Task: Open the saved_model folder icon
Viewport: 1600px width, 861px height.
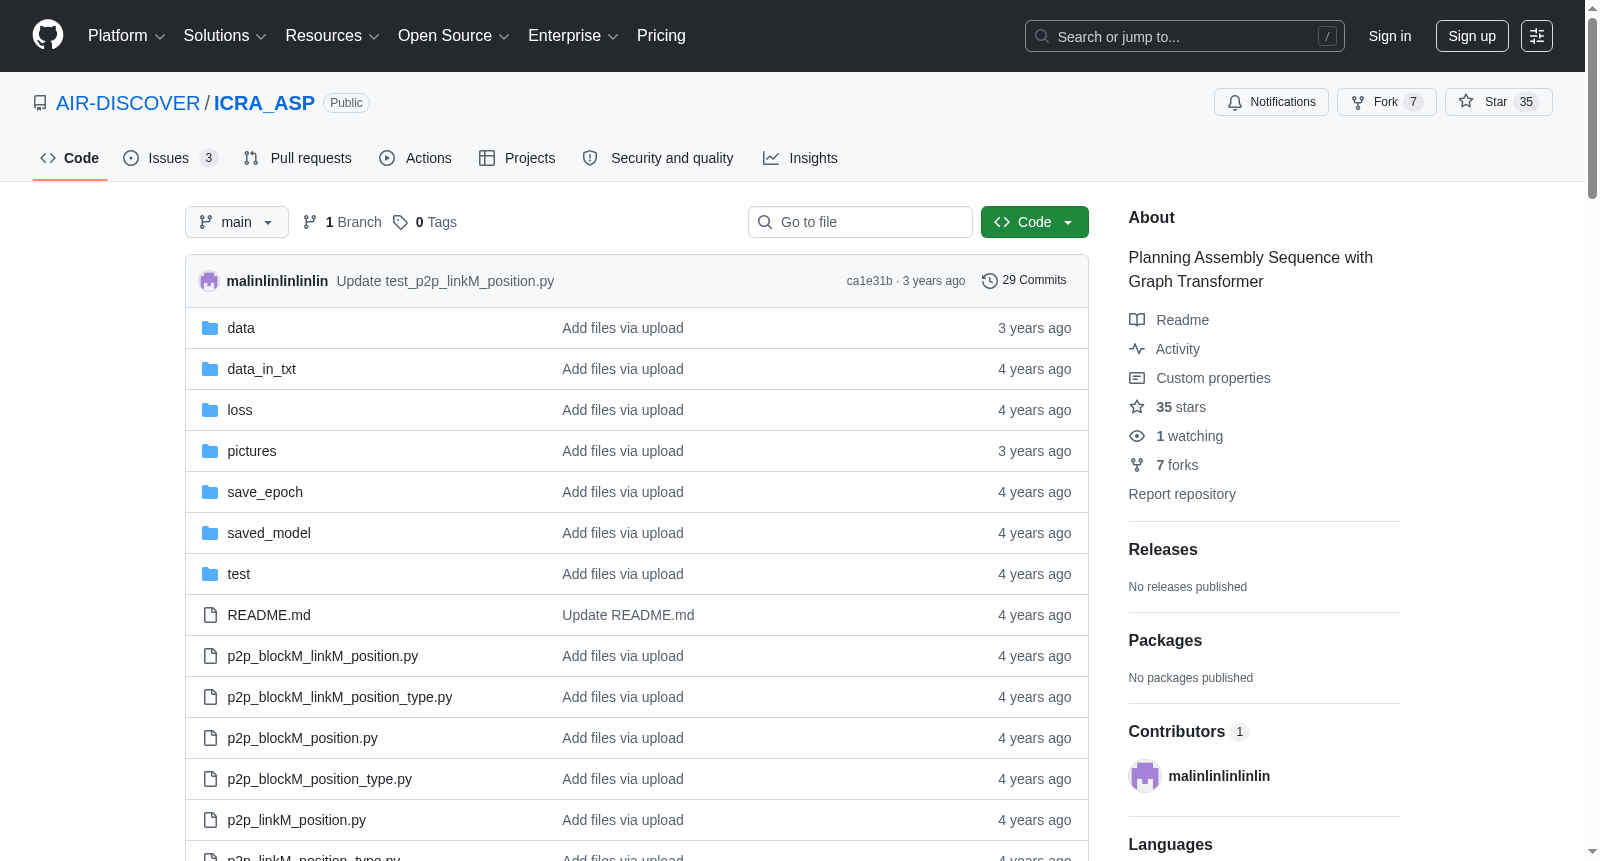Action: click(210, 533)
